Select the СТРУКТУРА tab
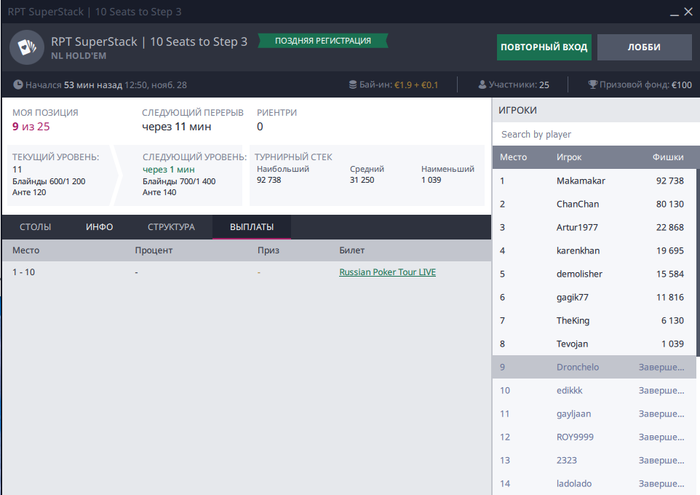The height and width of the screenshot is (495, 700). click(x=171, y=227)
